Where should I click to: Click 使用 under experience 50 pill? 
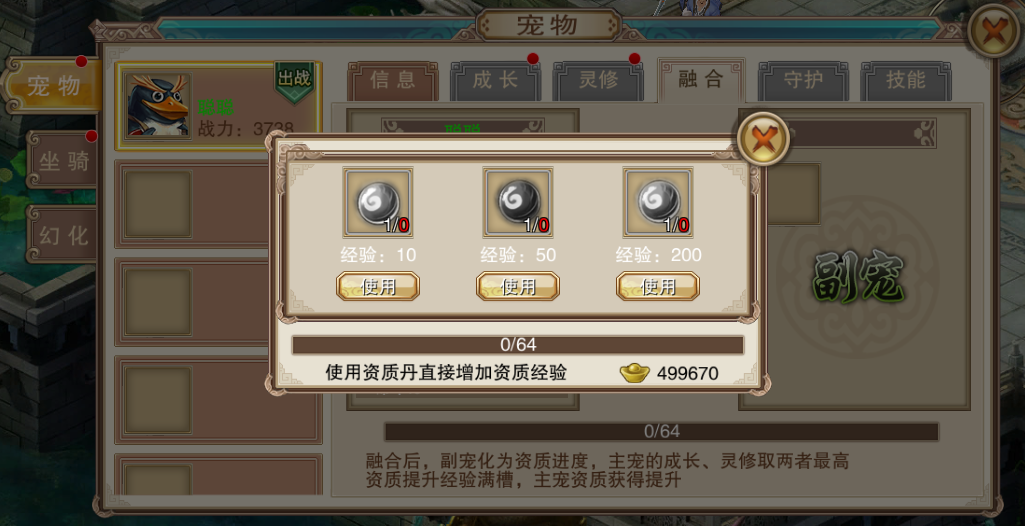point(518,286)
